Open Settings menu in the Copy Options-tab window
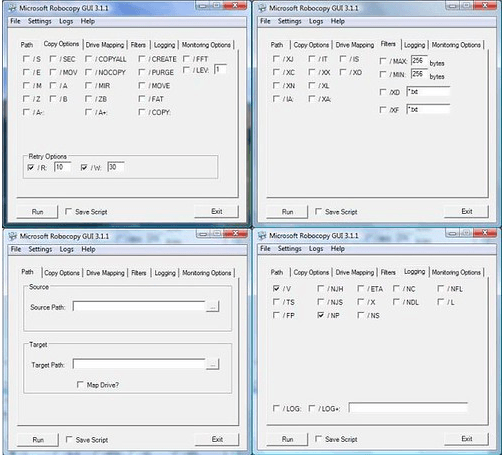This screenshot has width=502, height=456. [x=40, y=21]
